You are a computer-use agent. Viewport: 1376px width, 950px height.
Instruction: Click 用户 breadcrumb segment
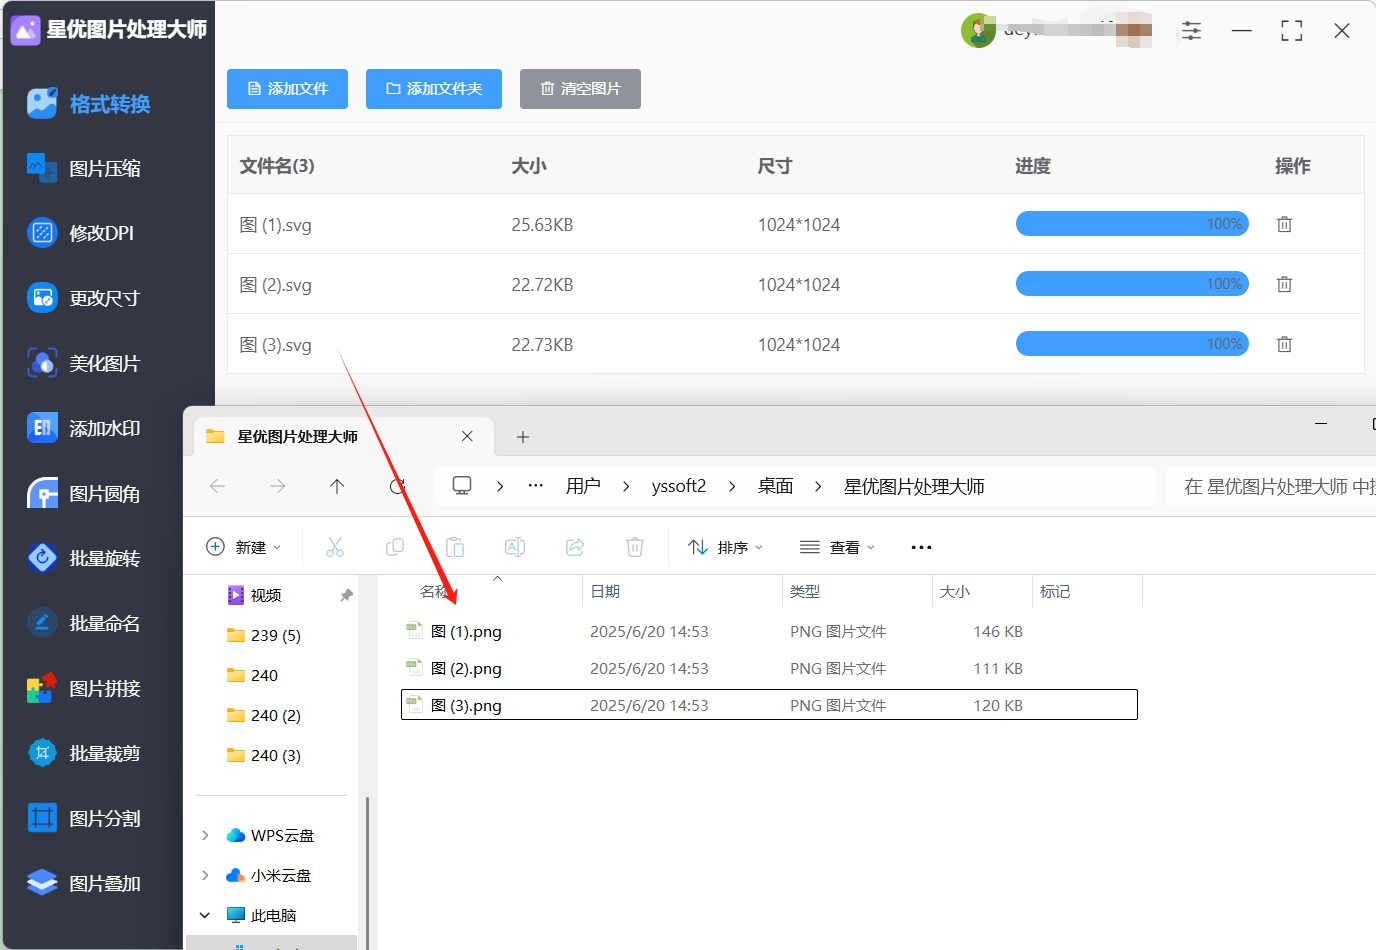pos(583,486)
